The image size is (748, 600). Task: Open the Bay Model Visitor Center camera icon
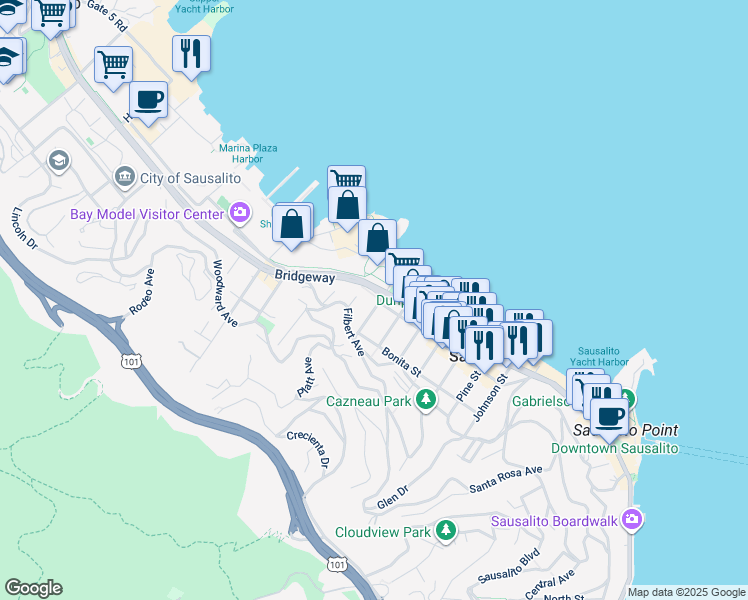[239, 213]
